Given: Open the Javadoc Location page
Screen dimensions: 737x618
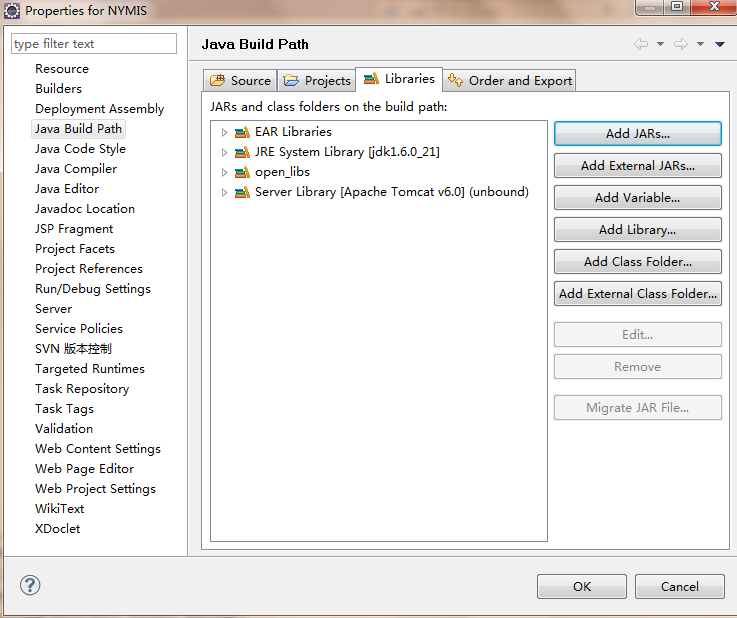Looking at the screenshot, I should click(85, 209).
